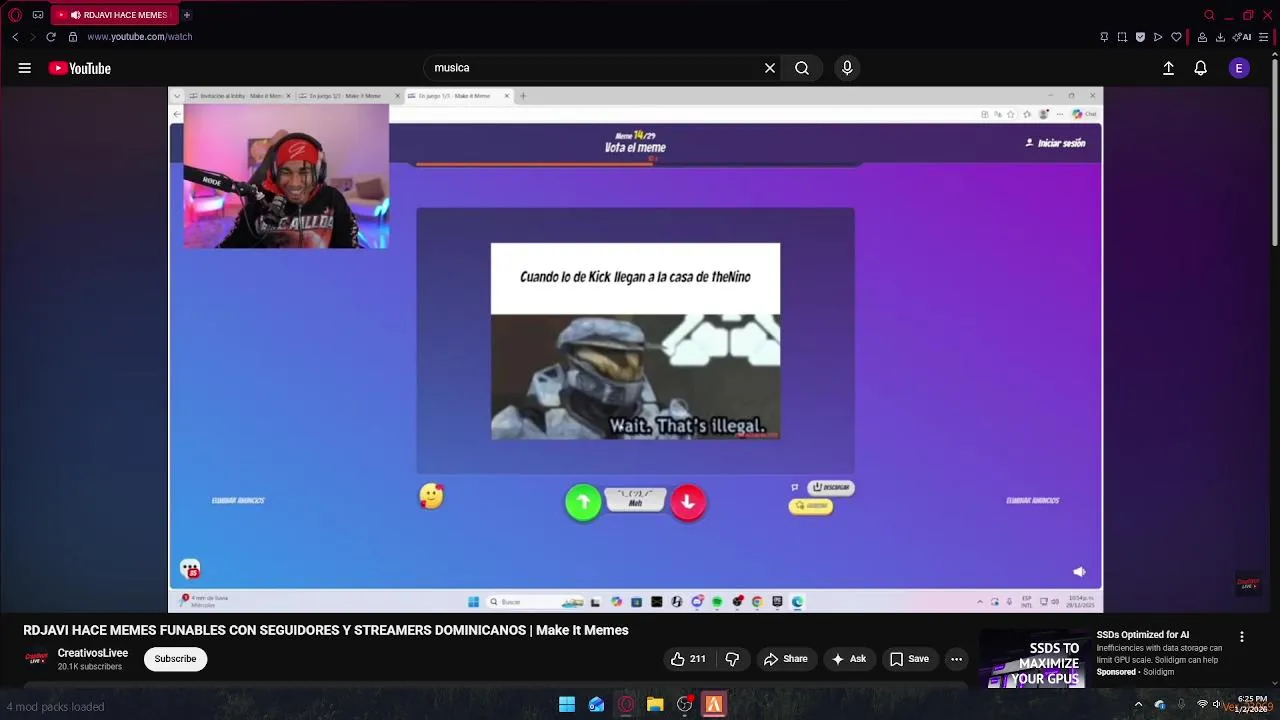1280x720 pixels.
Task: Open YouTube notifications bell
Action: pyautogui.click(x=1200, y=68)
